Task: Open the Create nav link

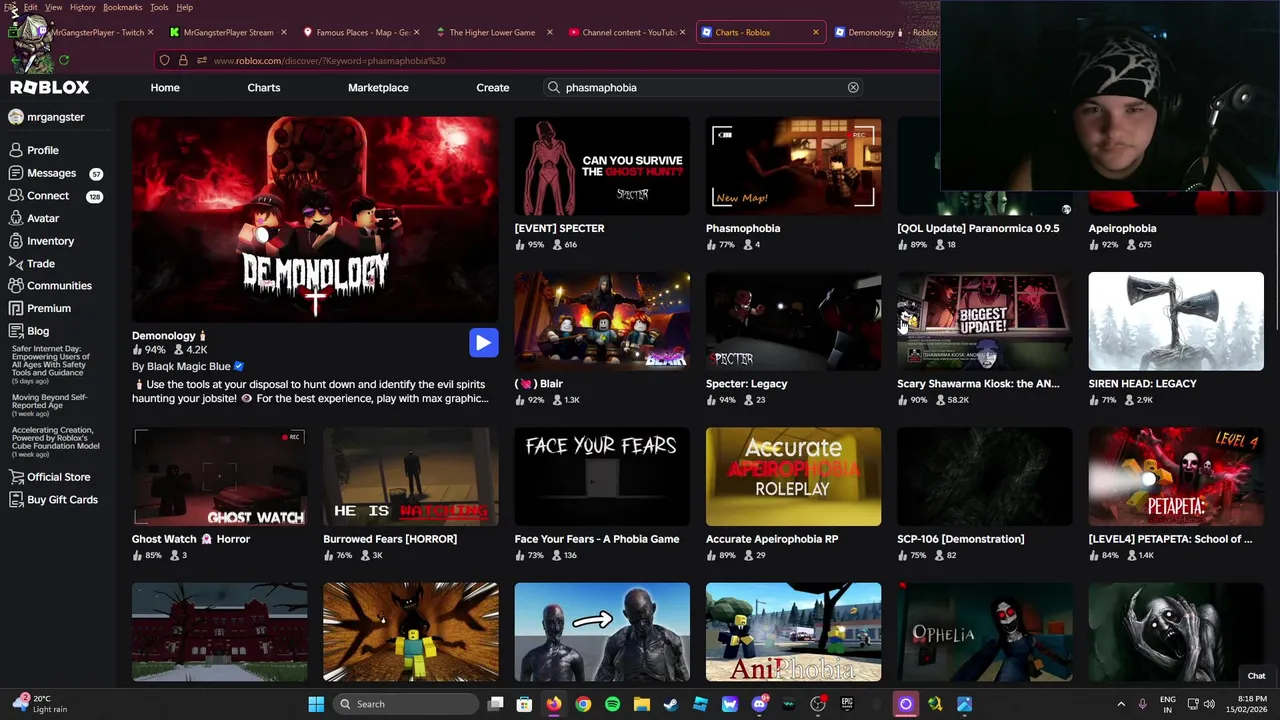Action: click(x=493, y=88)
